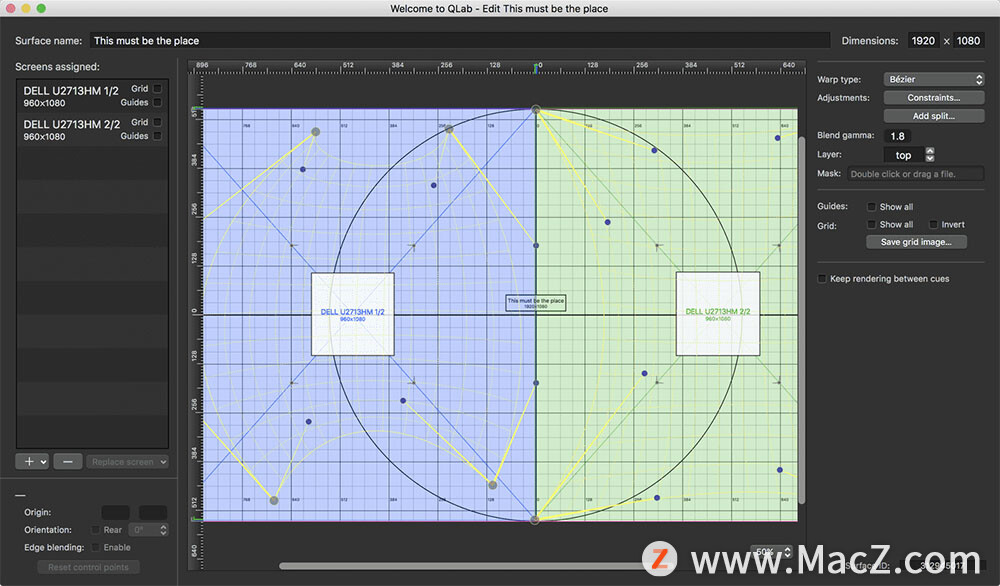Viewport: 1000px width, 586px height.
Task: Click the canvas vertical scrollbar
Action: point(802,319)
